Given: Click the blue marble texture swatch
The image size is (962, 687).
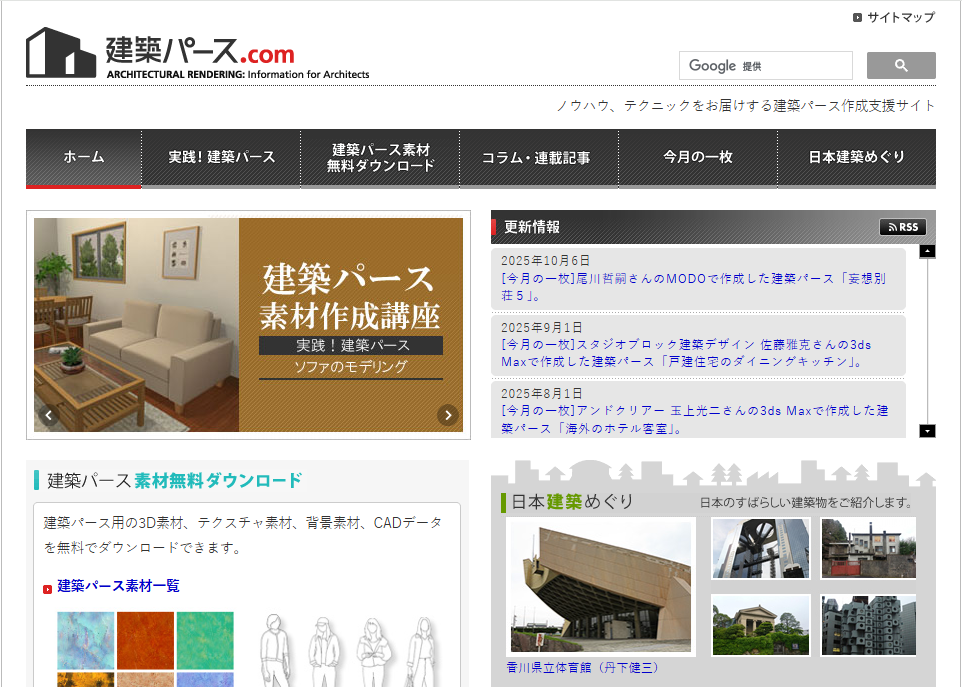Looking at the screenshot, I should pos(85,640).
